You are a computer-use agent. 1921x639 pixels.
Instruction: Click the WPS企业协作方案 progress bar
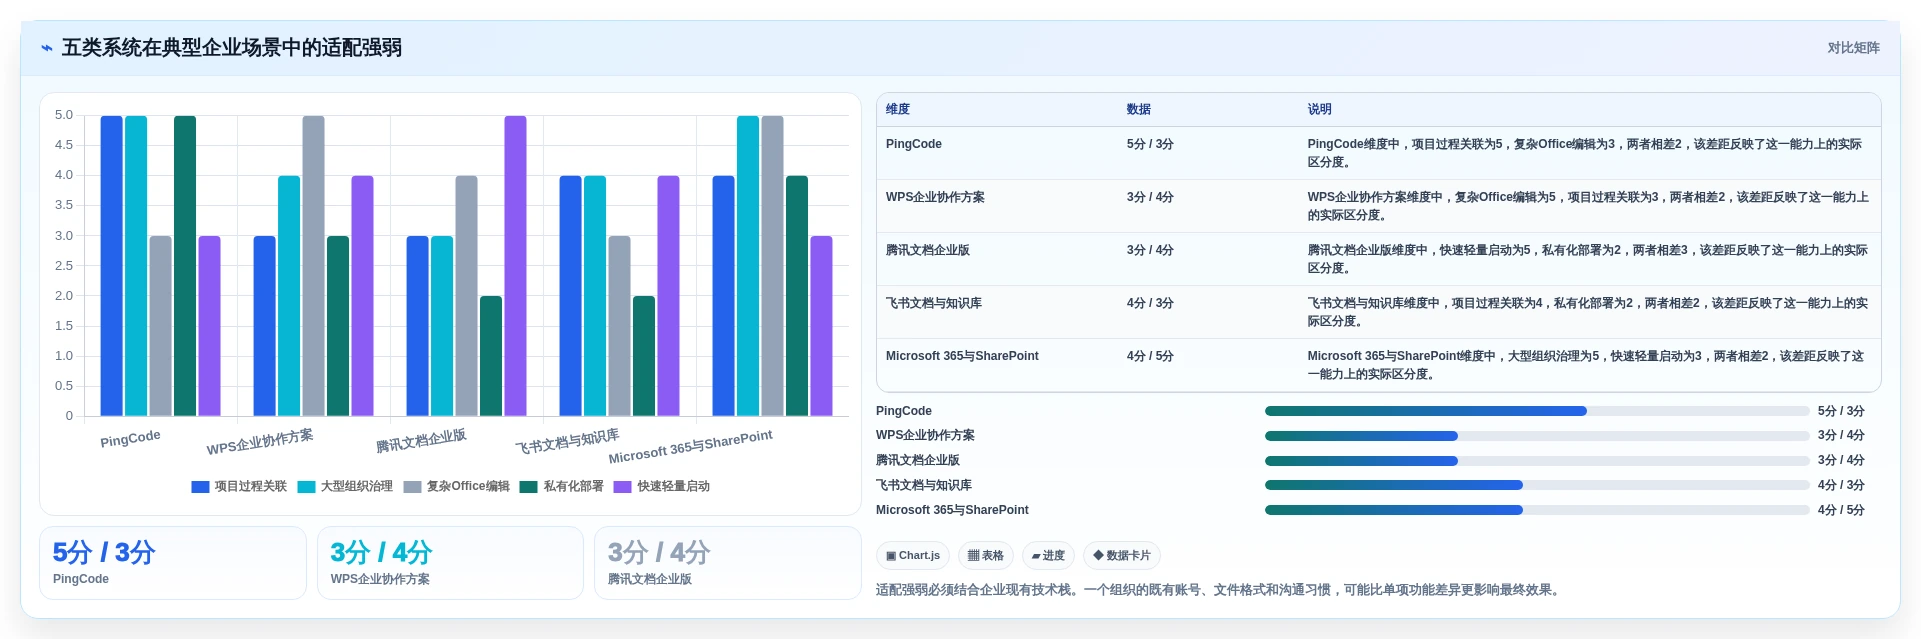[1537, 437]
